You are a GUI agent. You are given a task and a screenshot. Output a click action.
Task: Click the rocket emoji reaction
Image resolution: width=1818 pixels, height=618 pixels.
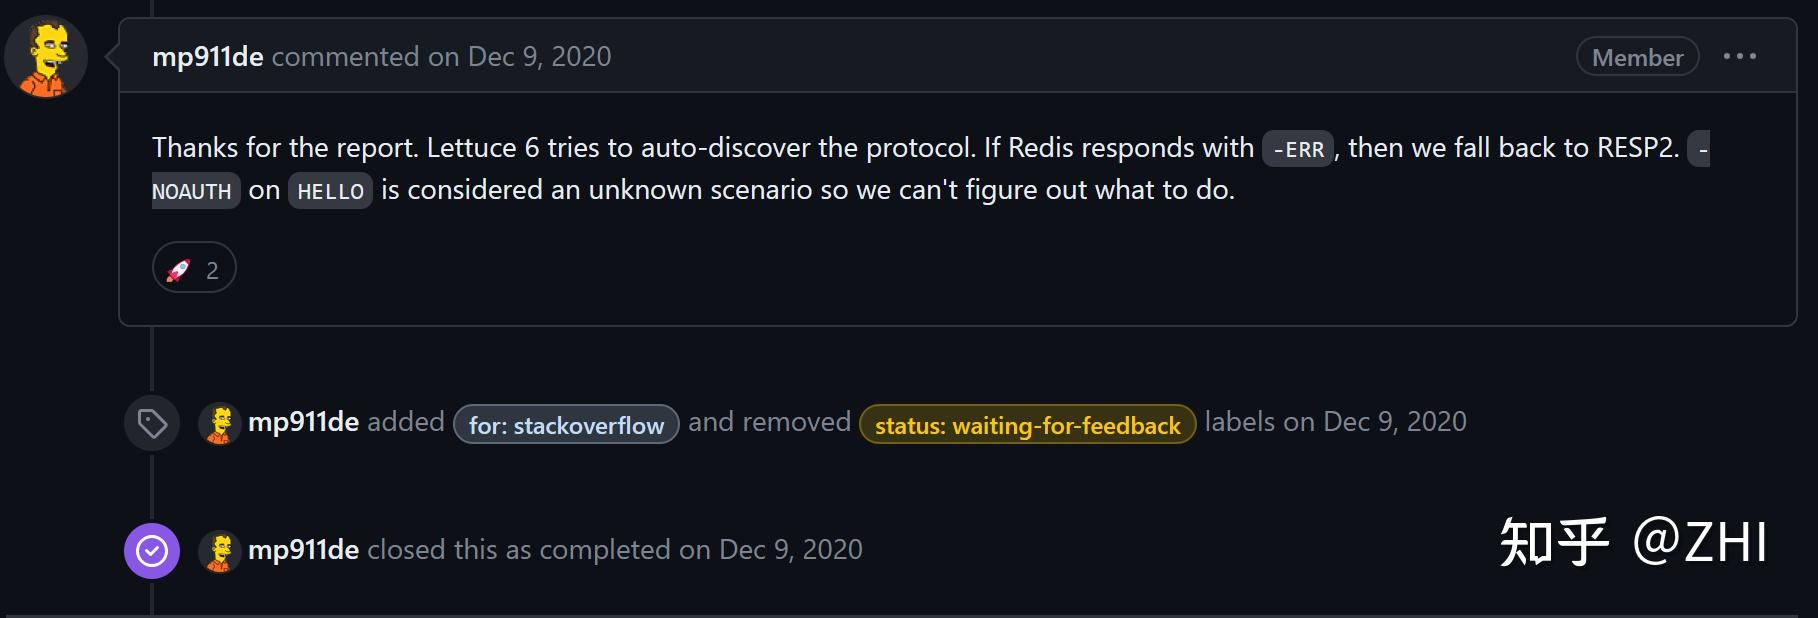tap(178, 267)
